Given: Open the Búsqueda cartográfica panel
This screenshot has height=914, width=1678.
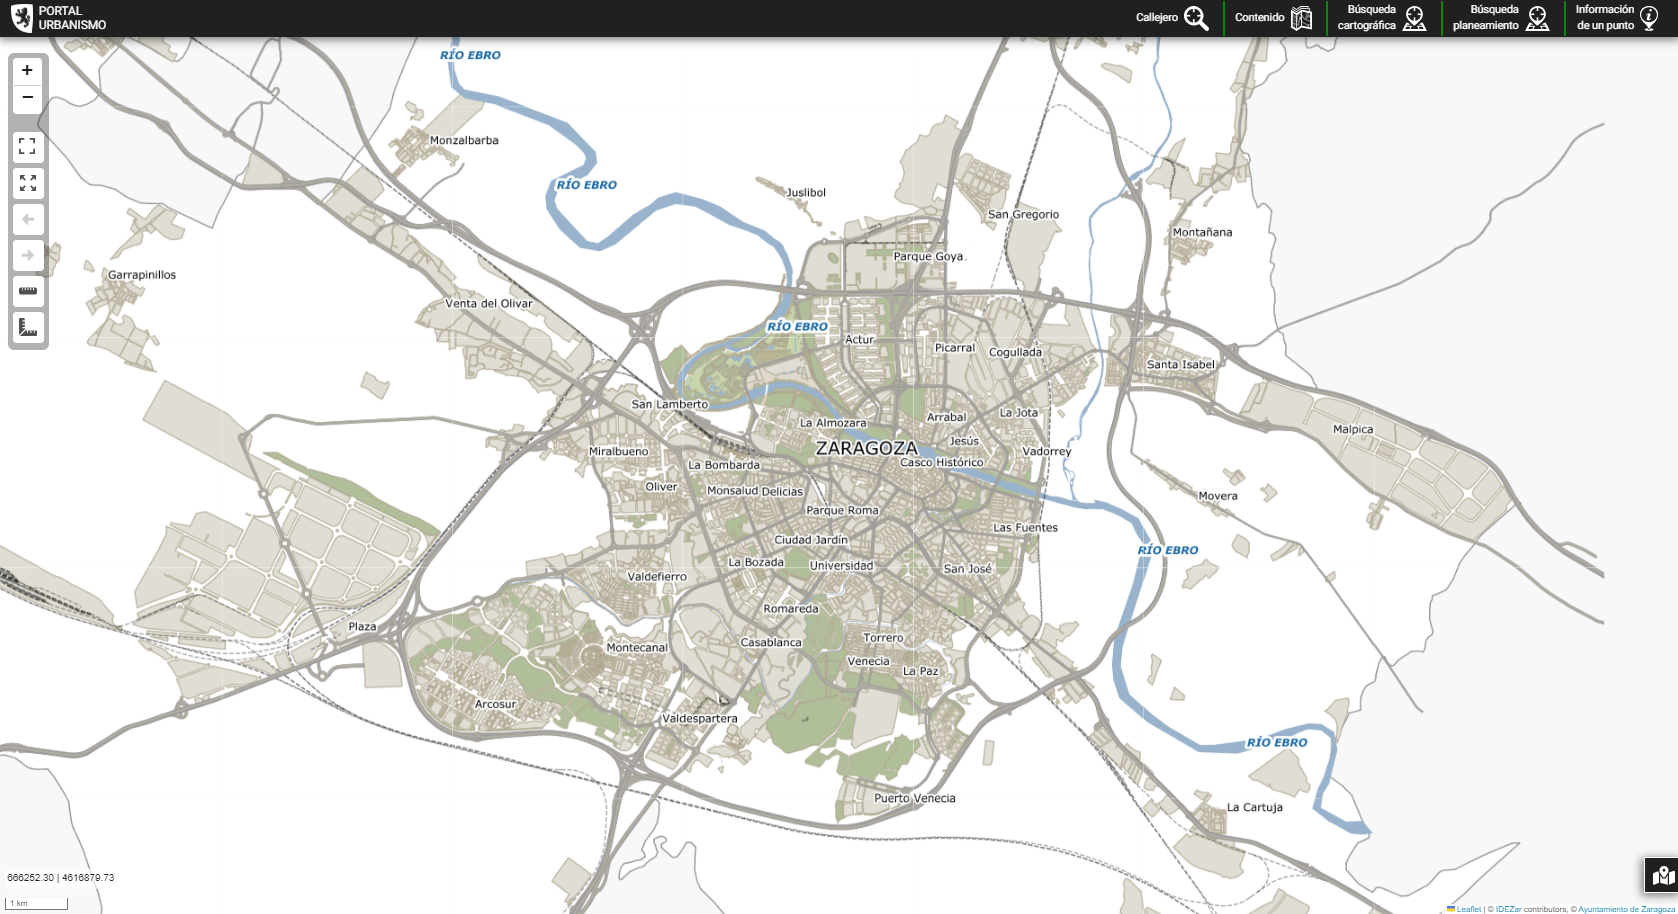Looking at the screenshot, I should [x=1382, y=18].
